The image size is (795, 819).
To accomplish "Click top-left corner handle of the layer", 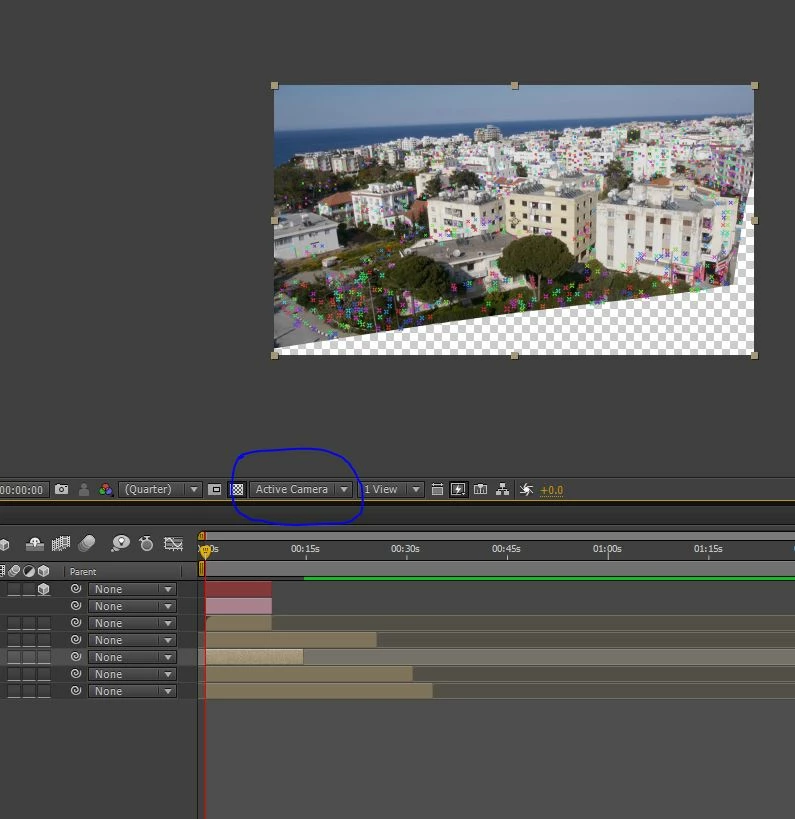I will pos(275,86).
